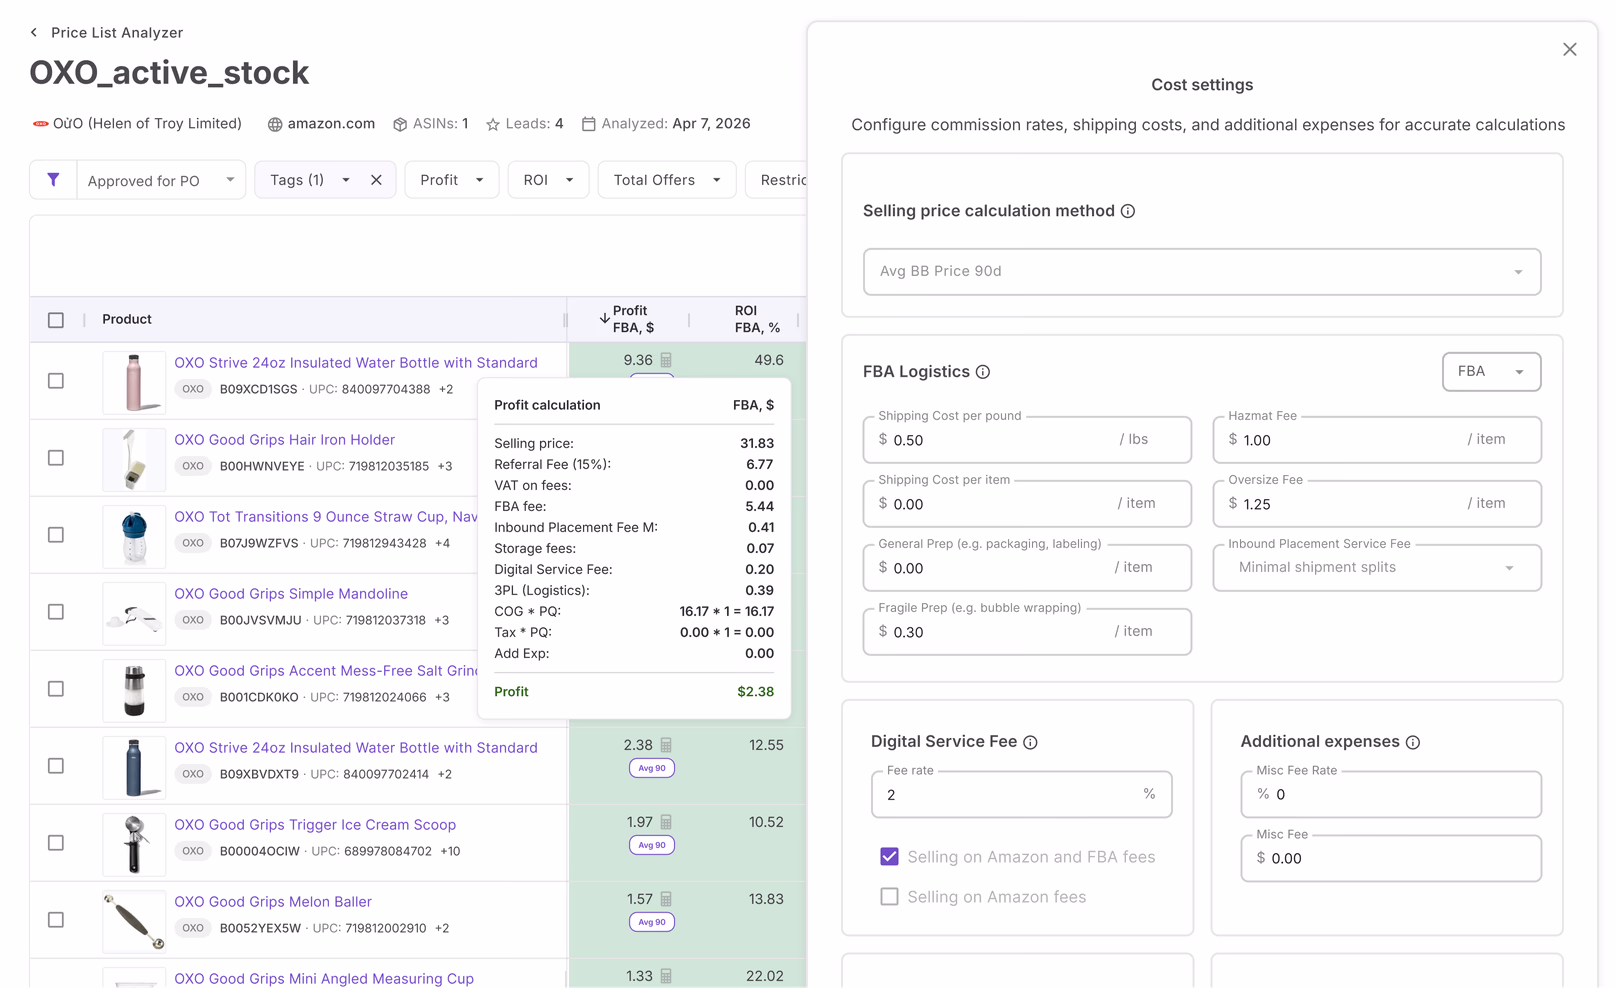Open OXO Good Grips Hair Iron Holder link

[284, 440]
